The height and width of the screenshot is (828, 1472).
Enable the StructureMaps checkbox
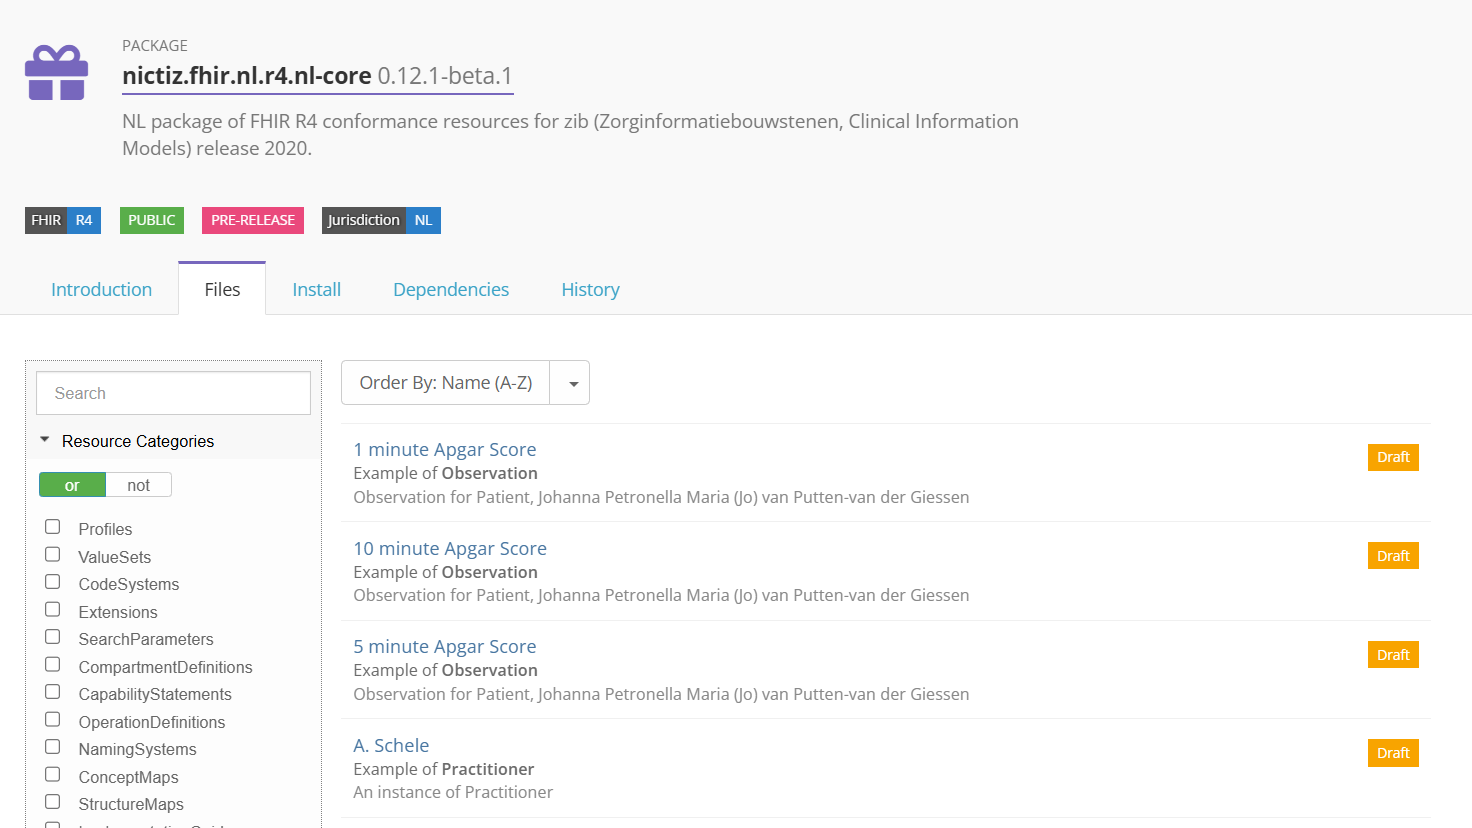(x=53, y=802)
